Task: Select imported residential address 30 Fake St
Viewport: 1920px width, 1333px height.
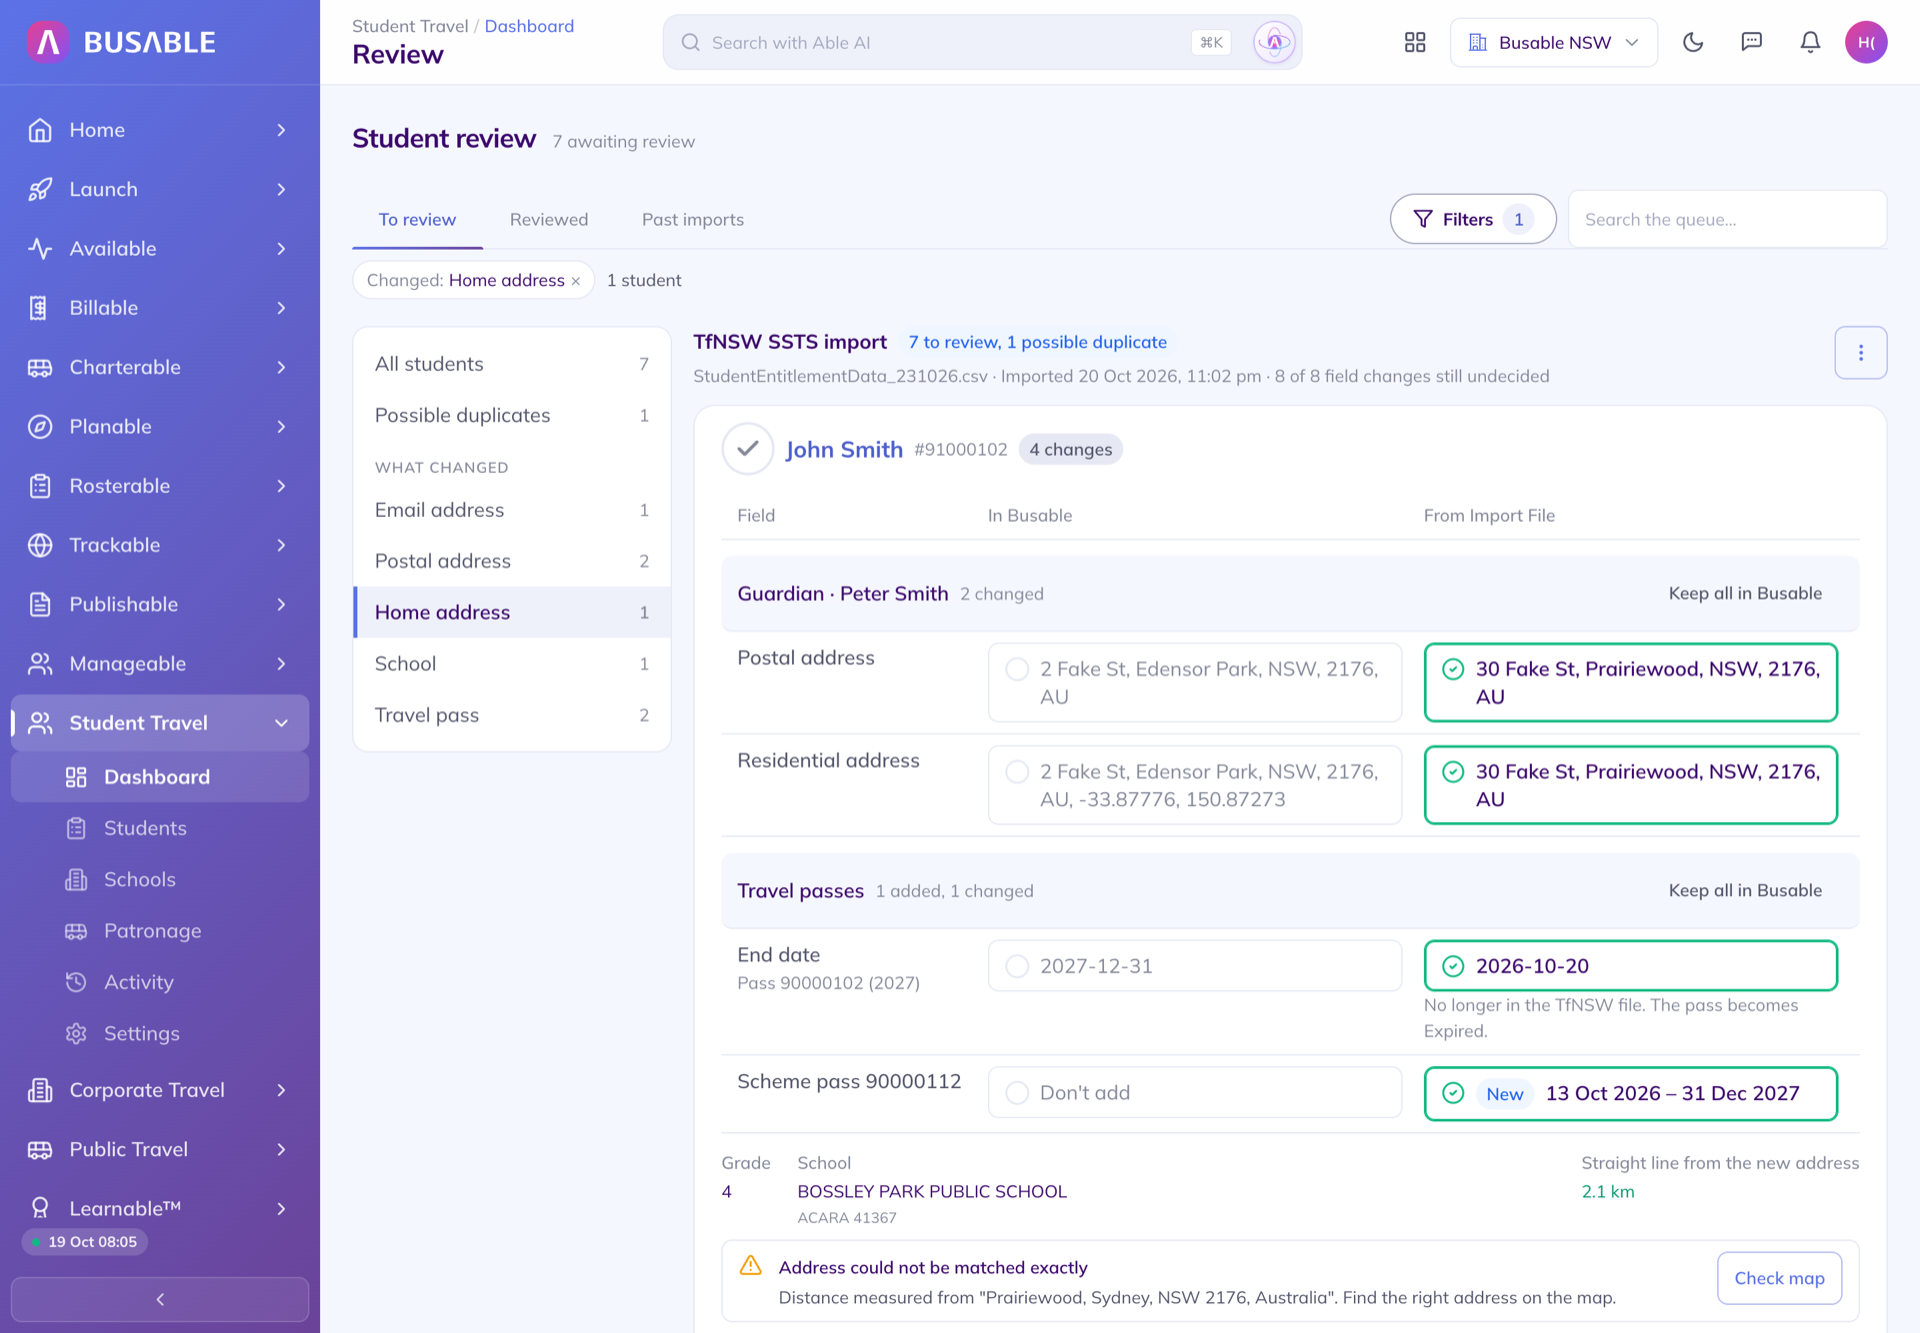Action: point(1631,785)
